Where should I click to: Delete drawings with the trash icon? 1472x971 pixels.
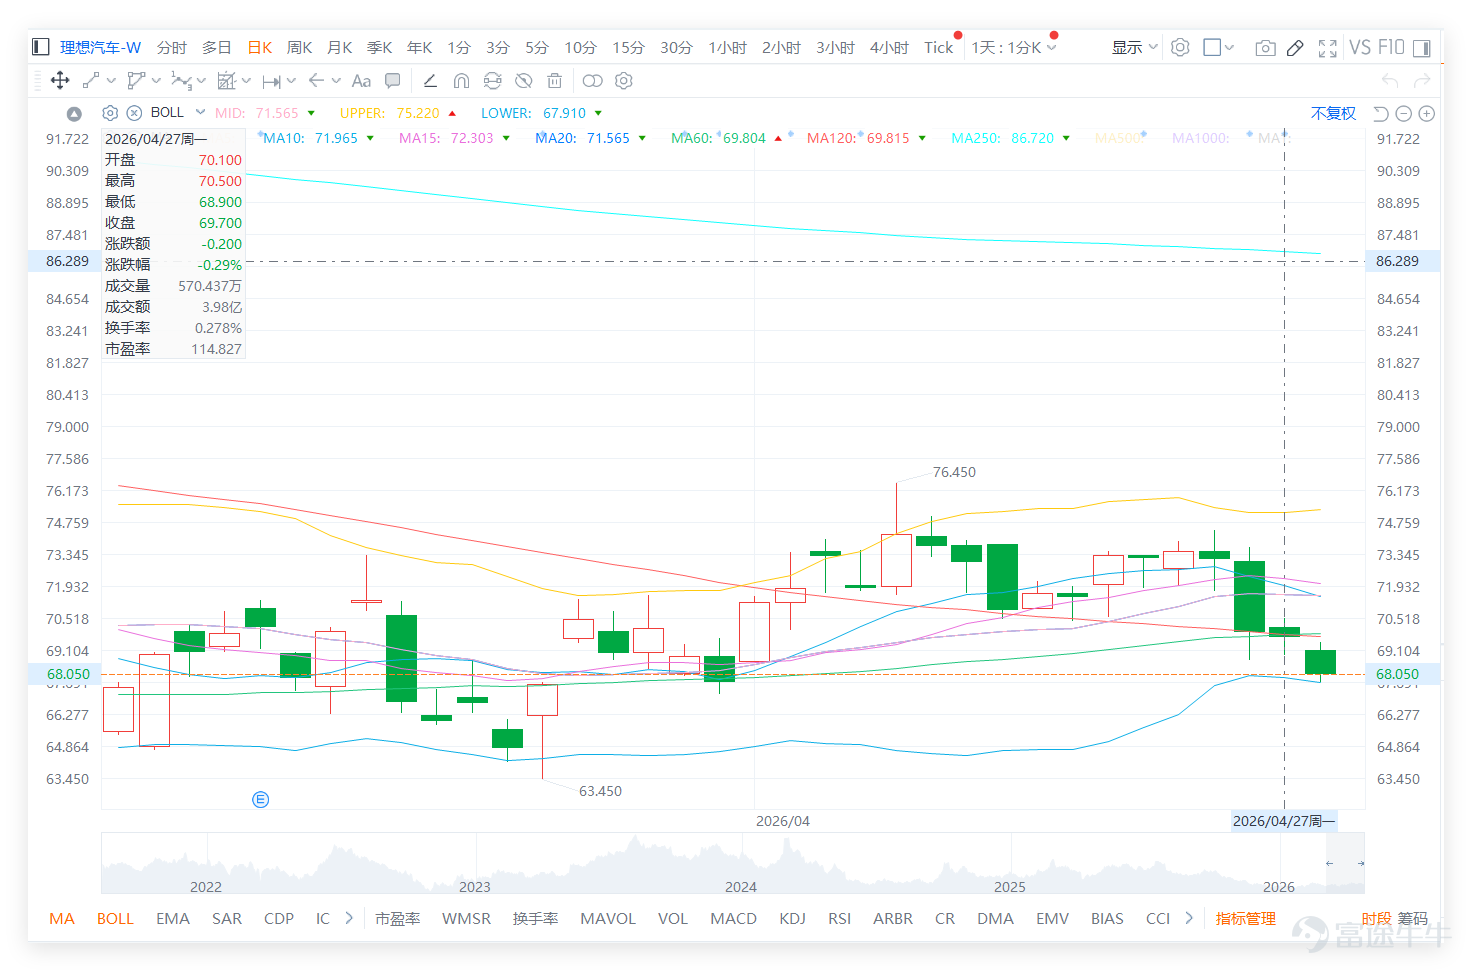tap(555, 81)
